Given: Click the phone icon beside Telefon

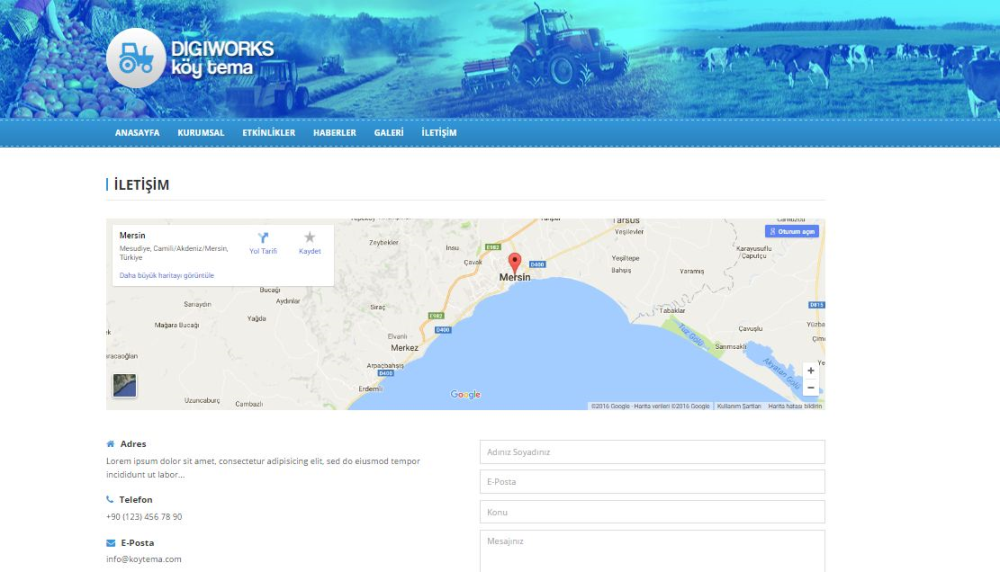Looking at the screenshot, I should pyautogui.click(x=110, y=499).
